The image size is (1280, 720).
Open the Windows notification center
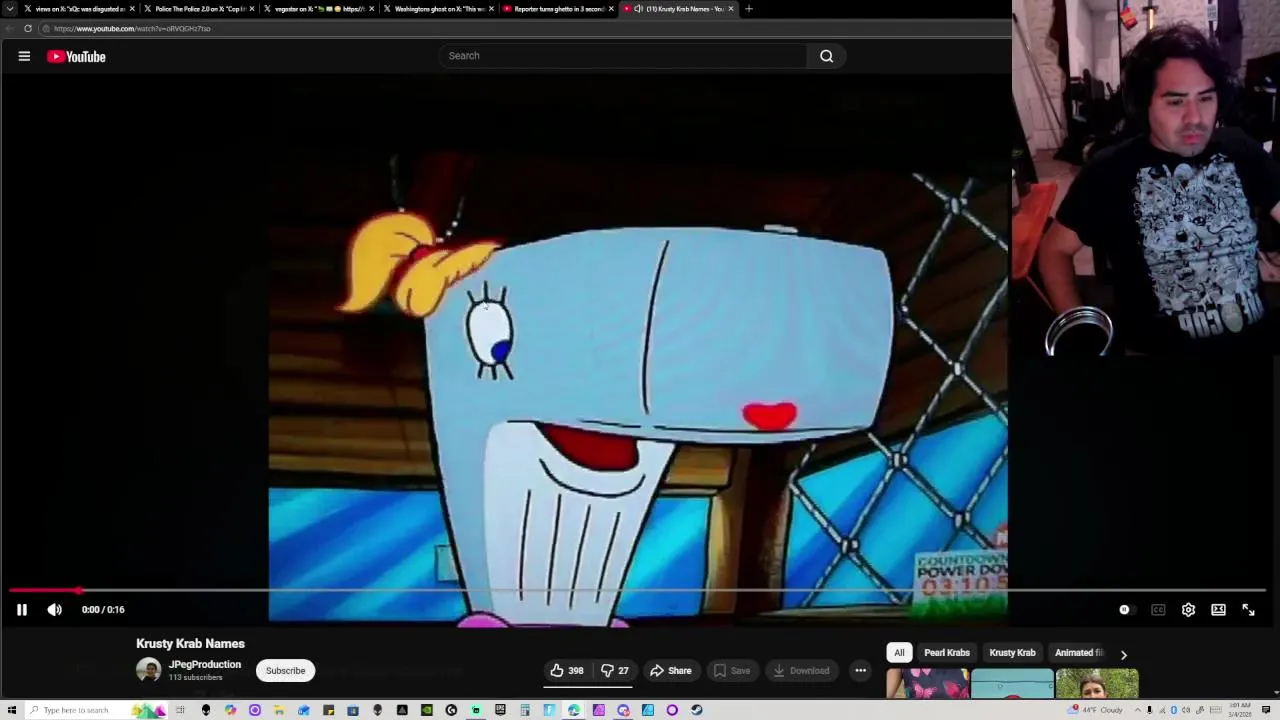(x=1266, y=710)
